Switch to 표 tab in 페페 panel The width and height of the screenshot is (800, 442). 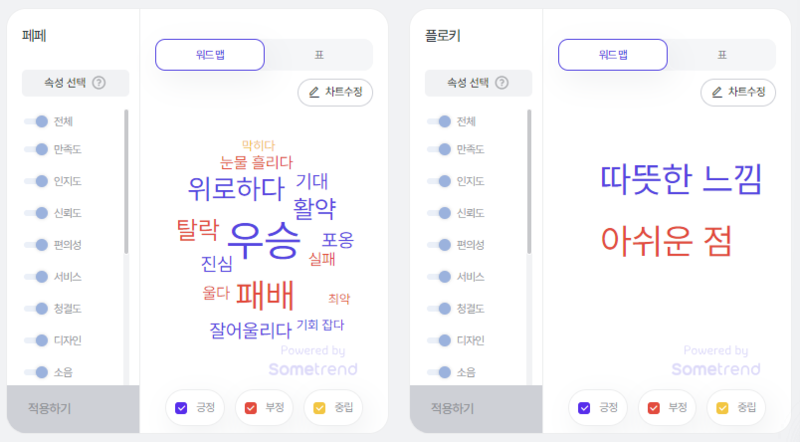[319, 55]
